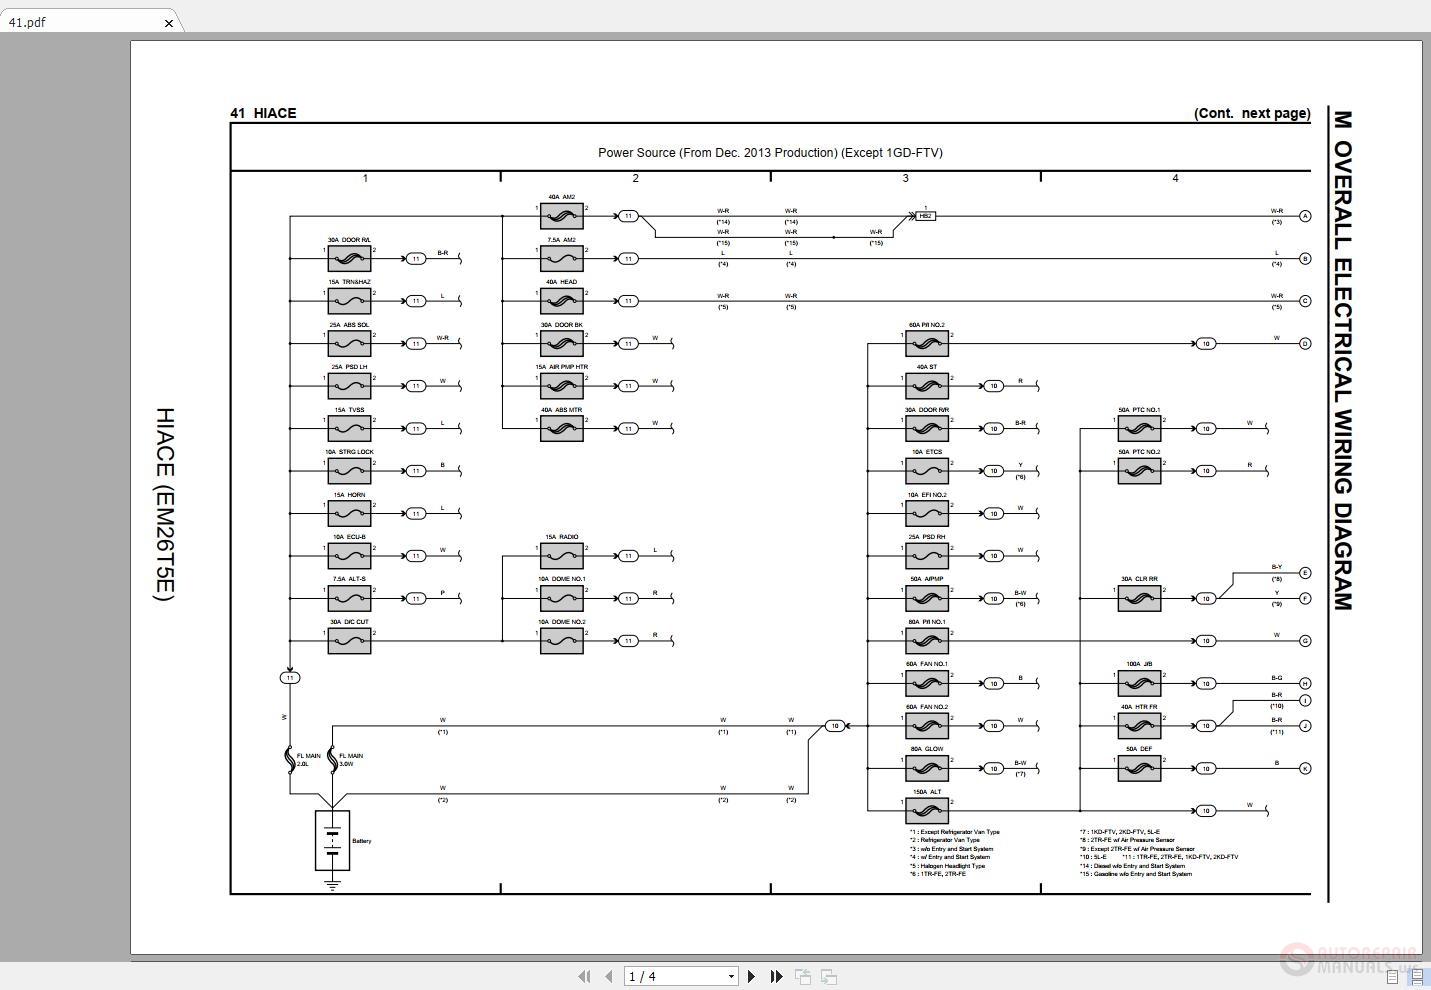Click the 10A DOME NO.1 fuse
Screen dimensions: 1431x990
point(562,599)
